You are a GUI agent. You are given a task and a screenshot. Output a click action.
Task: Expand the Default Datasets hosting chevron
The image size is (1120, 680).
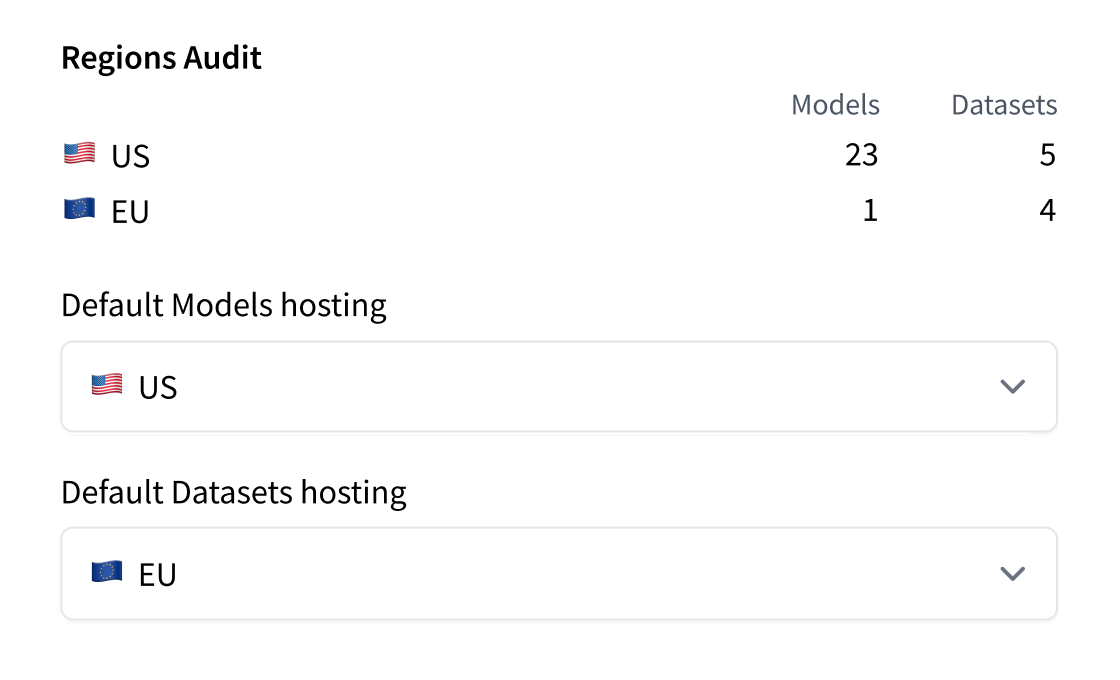click(1012, 574)
